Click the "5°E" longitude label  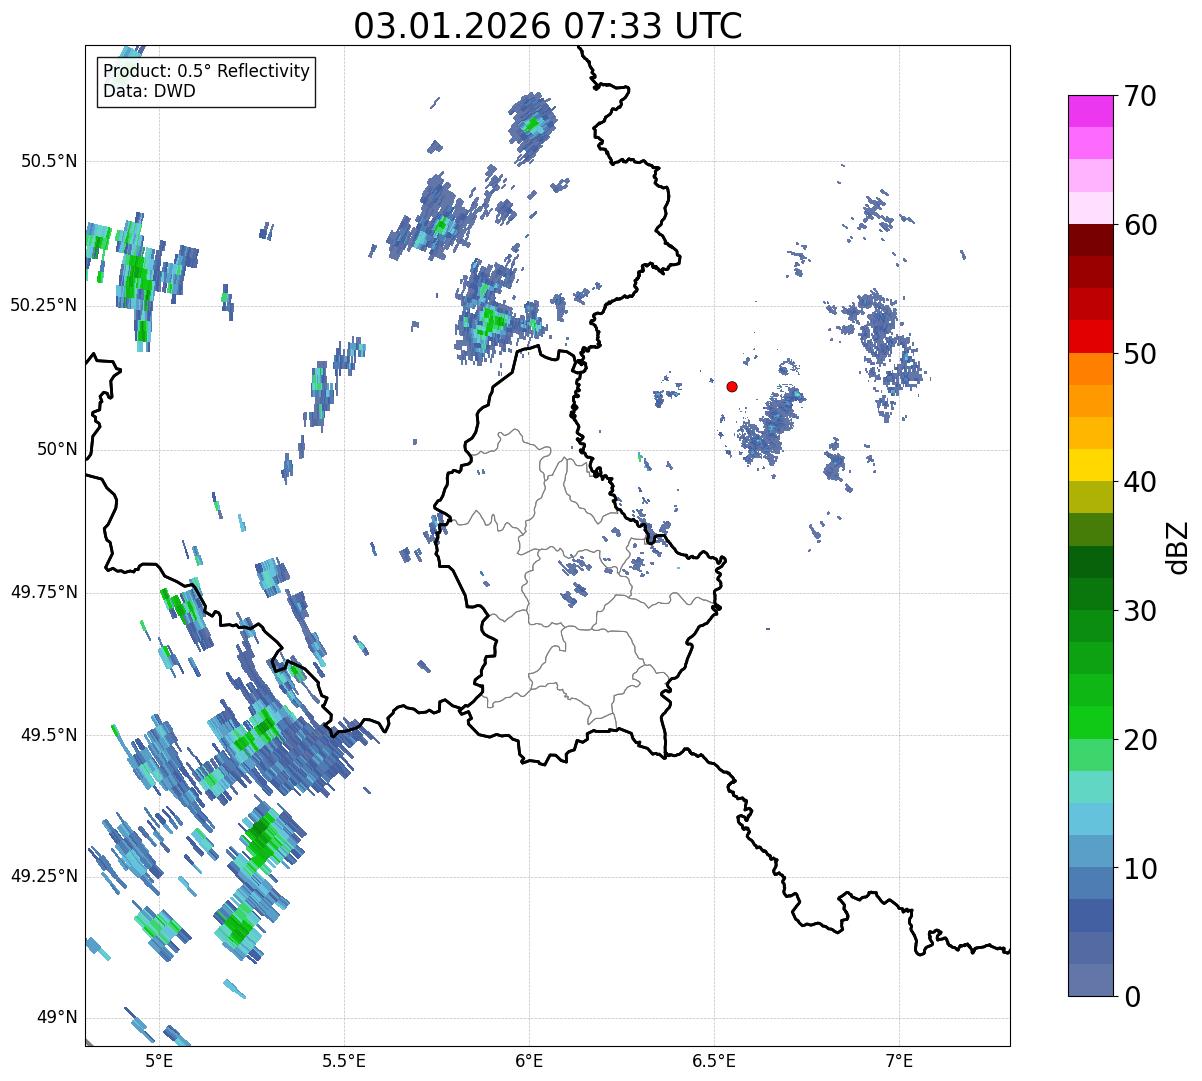[159, 1060]
